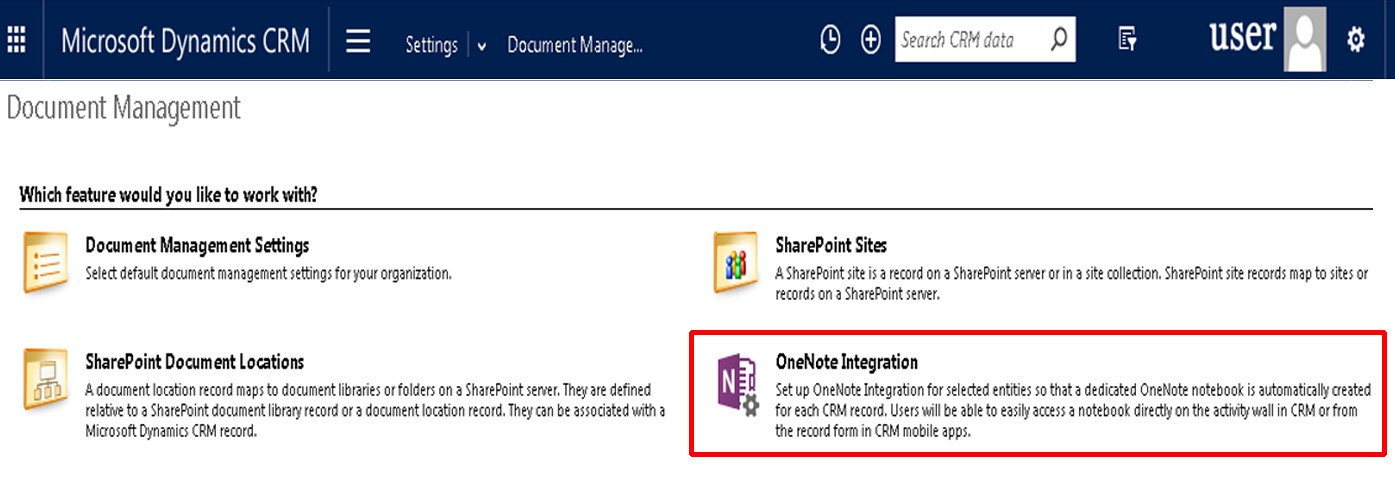This screenshot has width=1395, height=482.
Task: Open the settings gear icon
Action: (1356, 40)
